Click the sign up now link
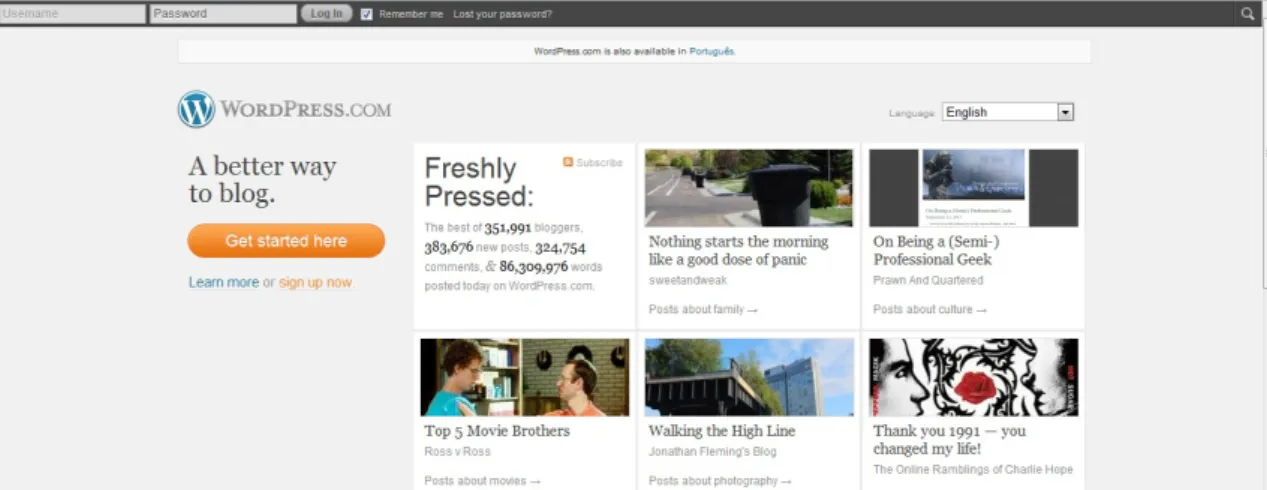1267x490 pixels. click(315, 283)
